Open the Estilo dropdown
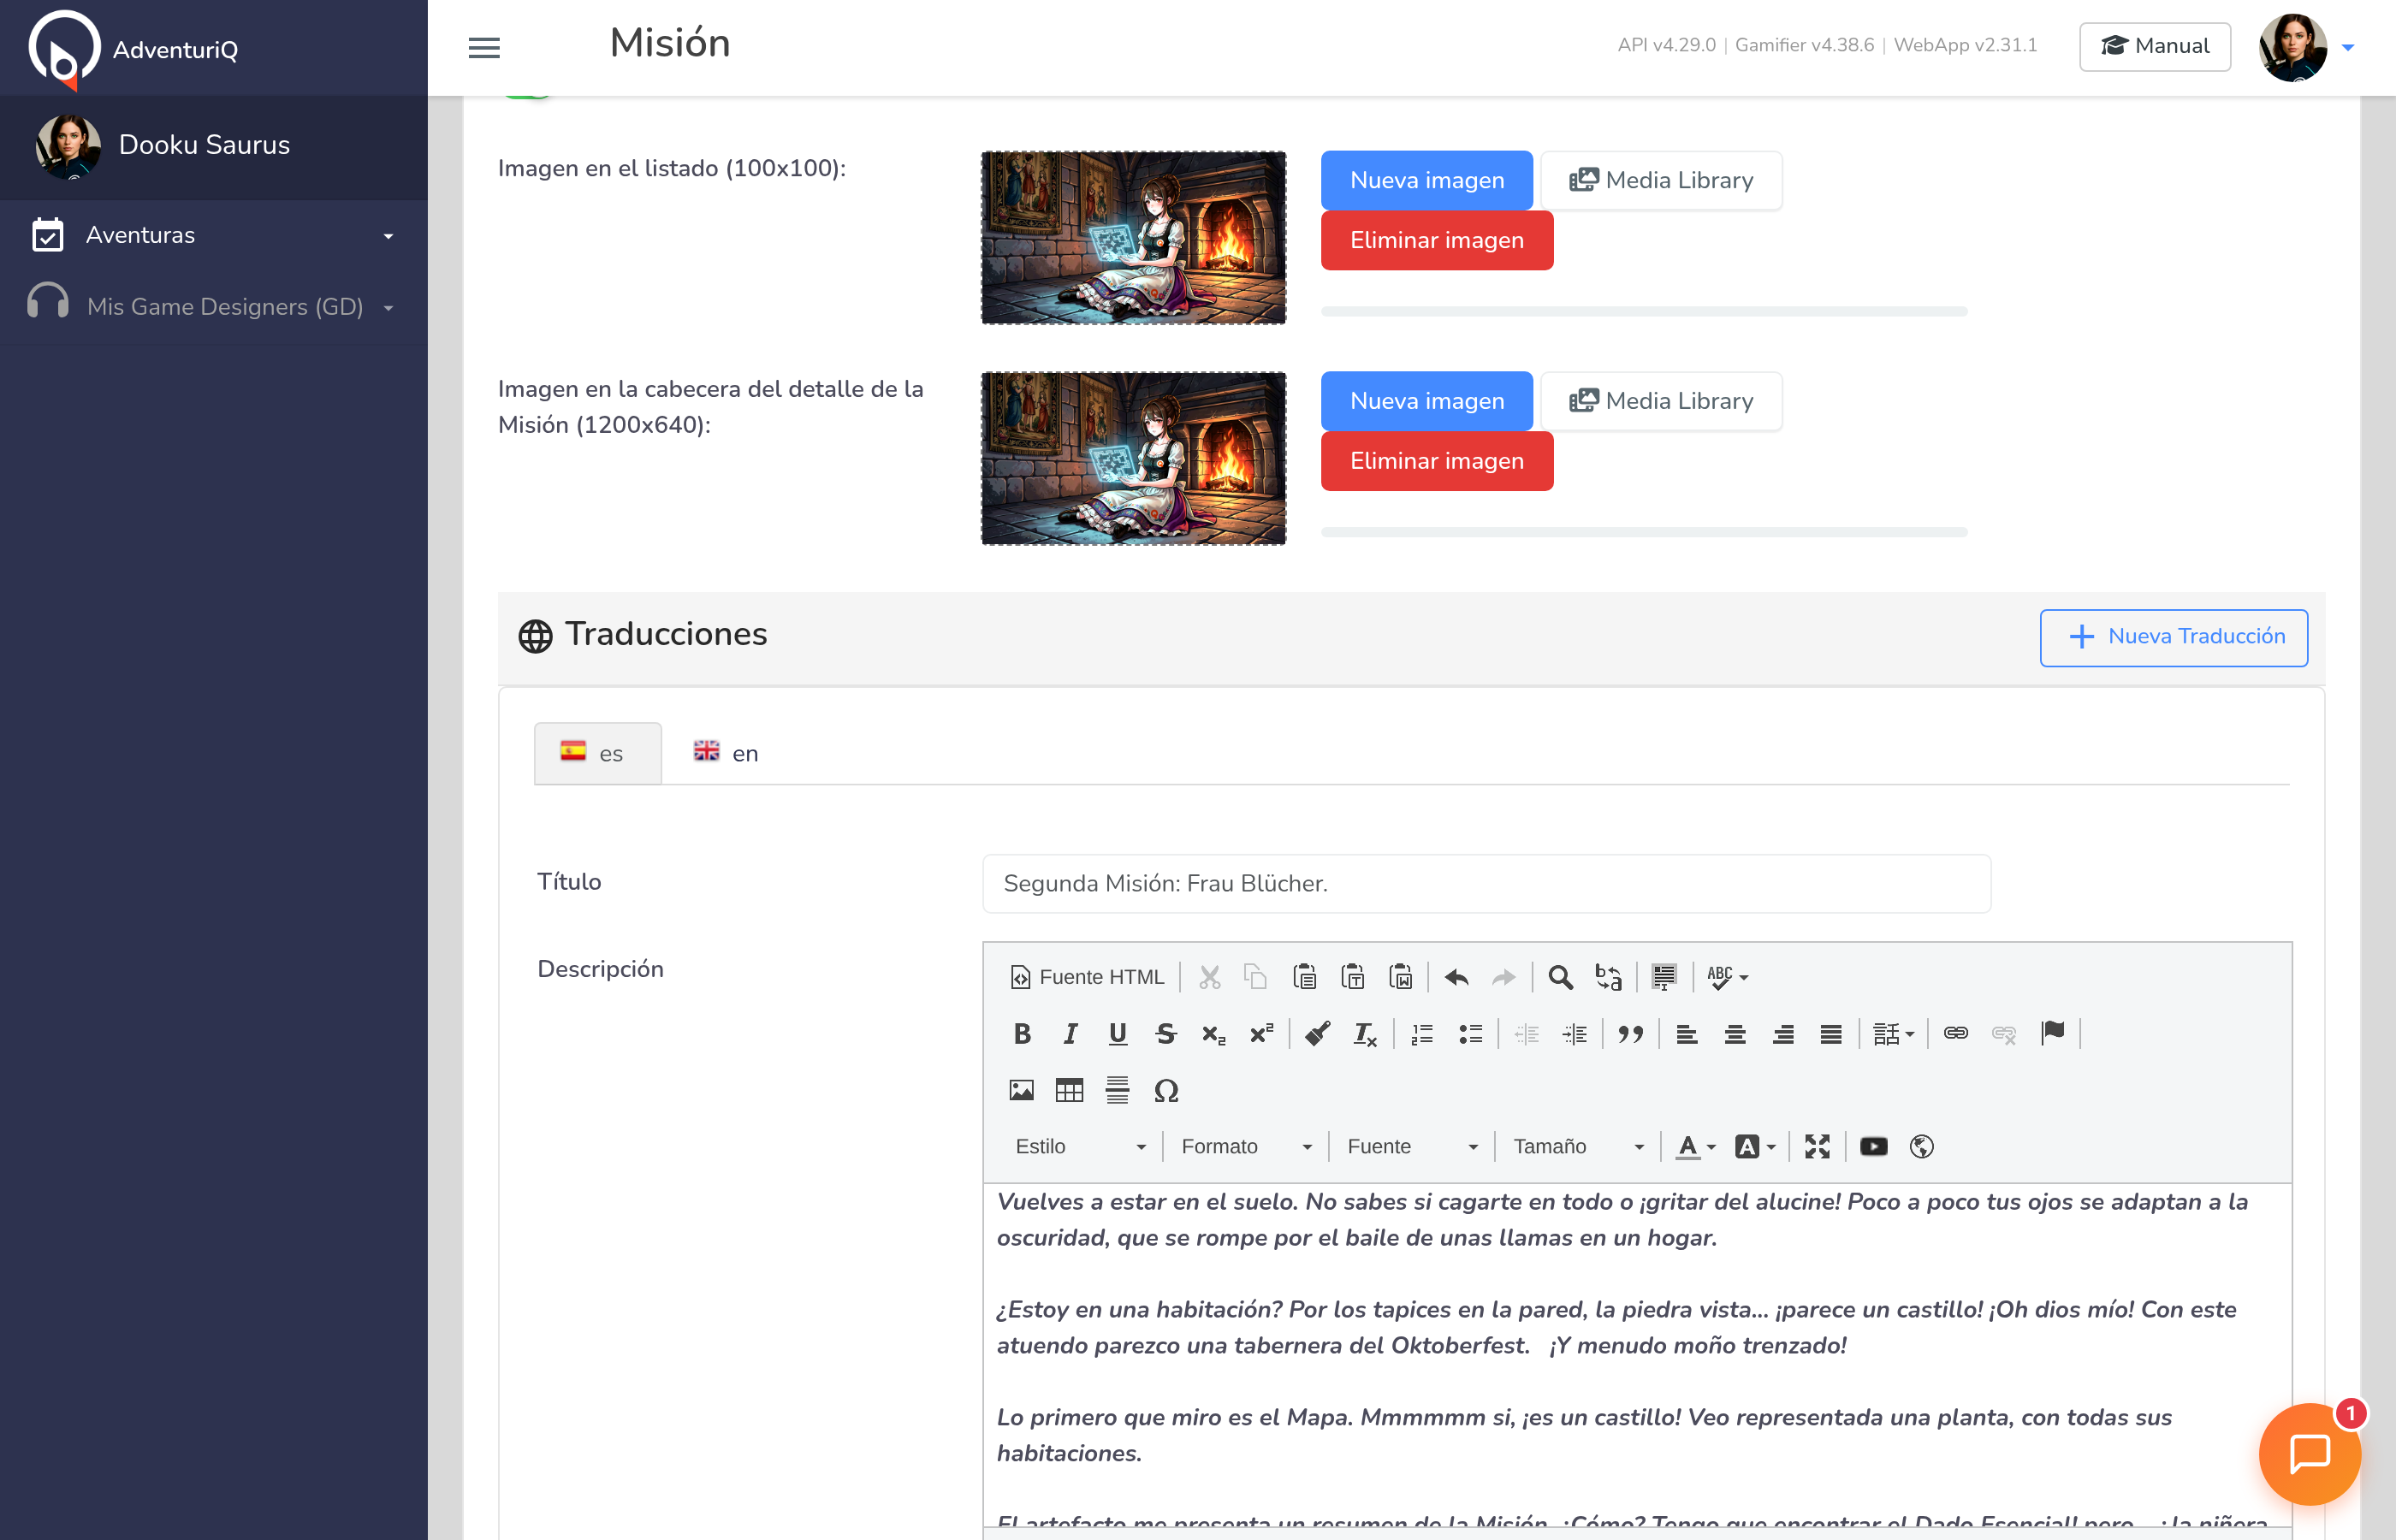The height and width of the screenshot is (1540, 2396). point(1080,1147)
